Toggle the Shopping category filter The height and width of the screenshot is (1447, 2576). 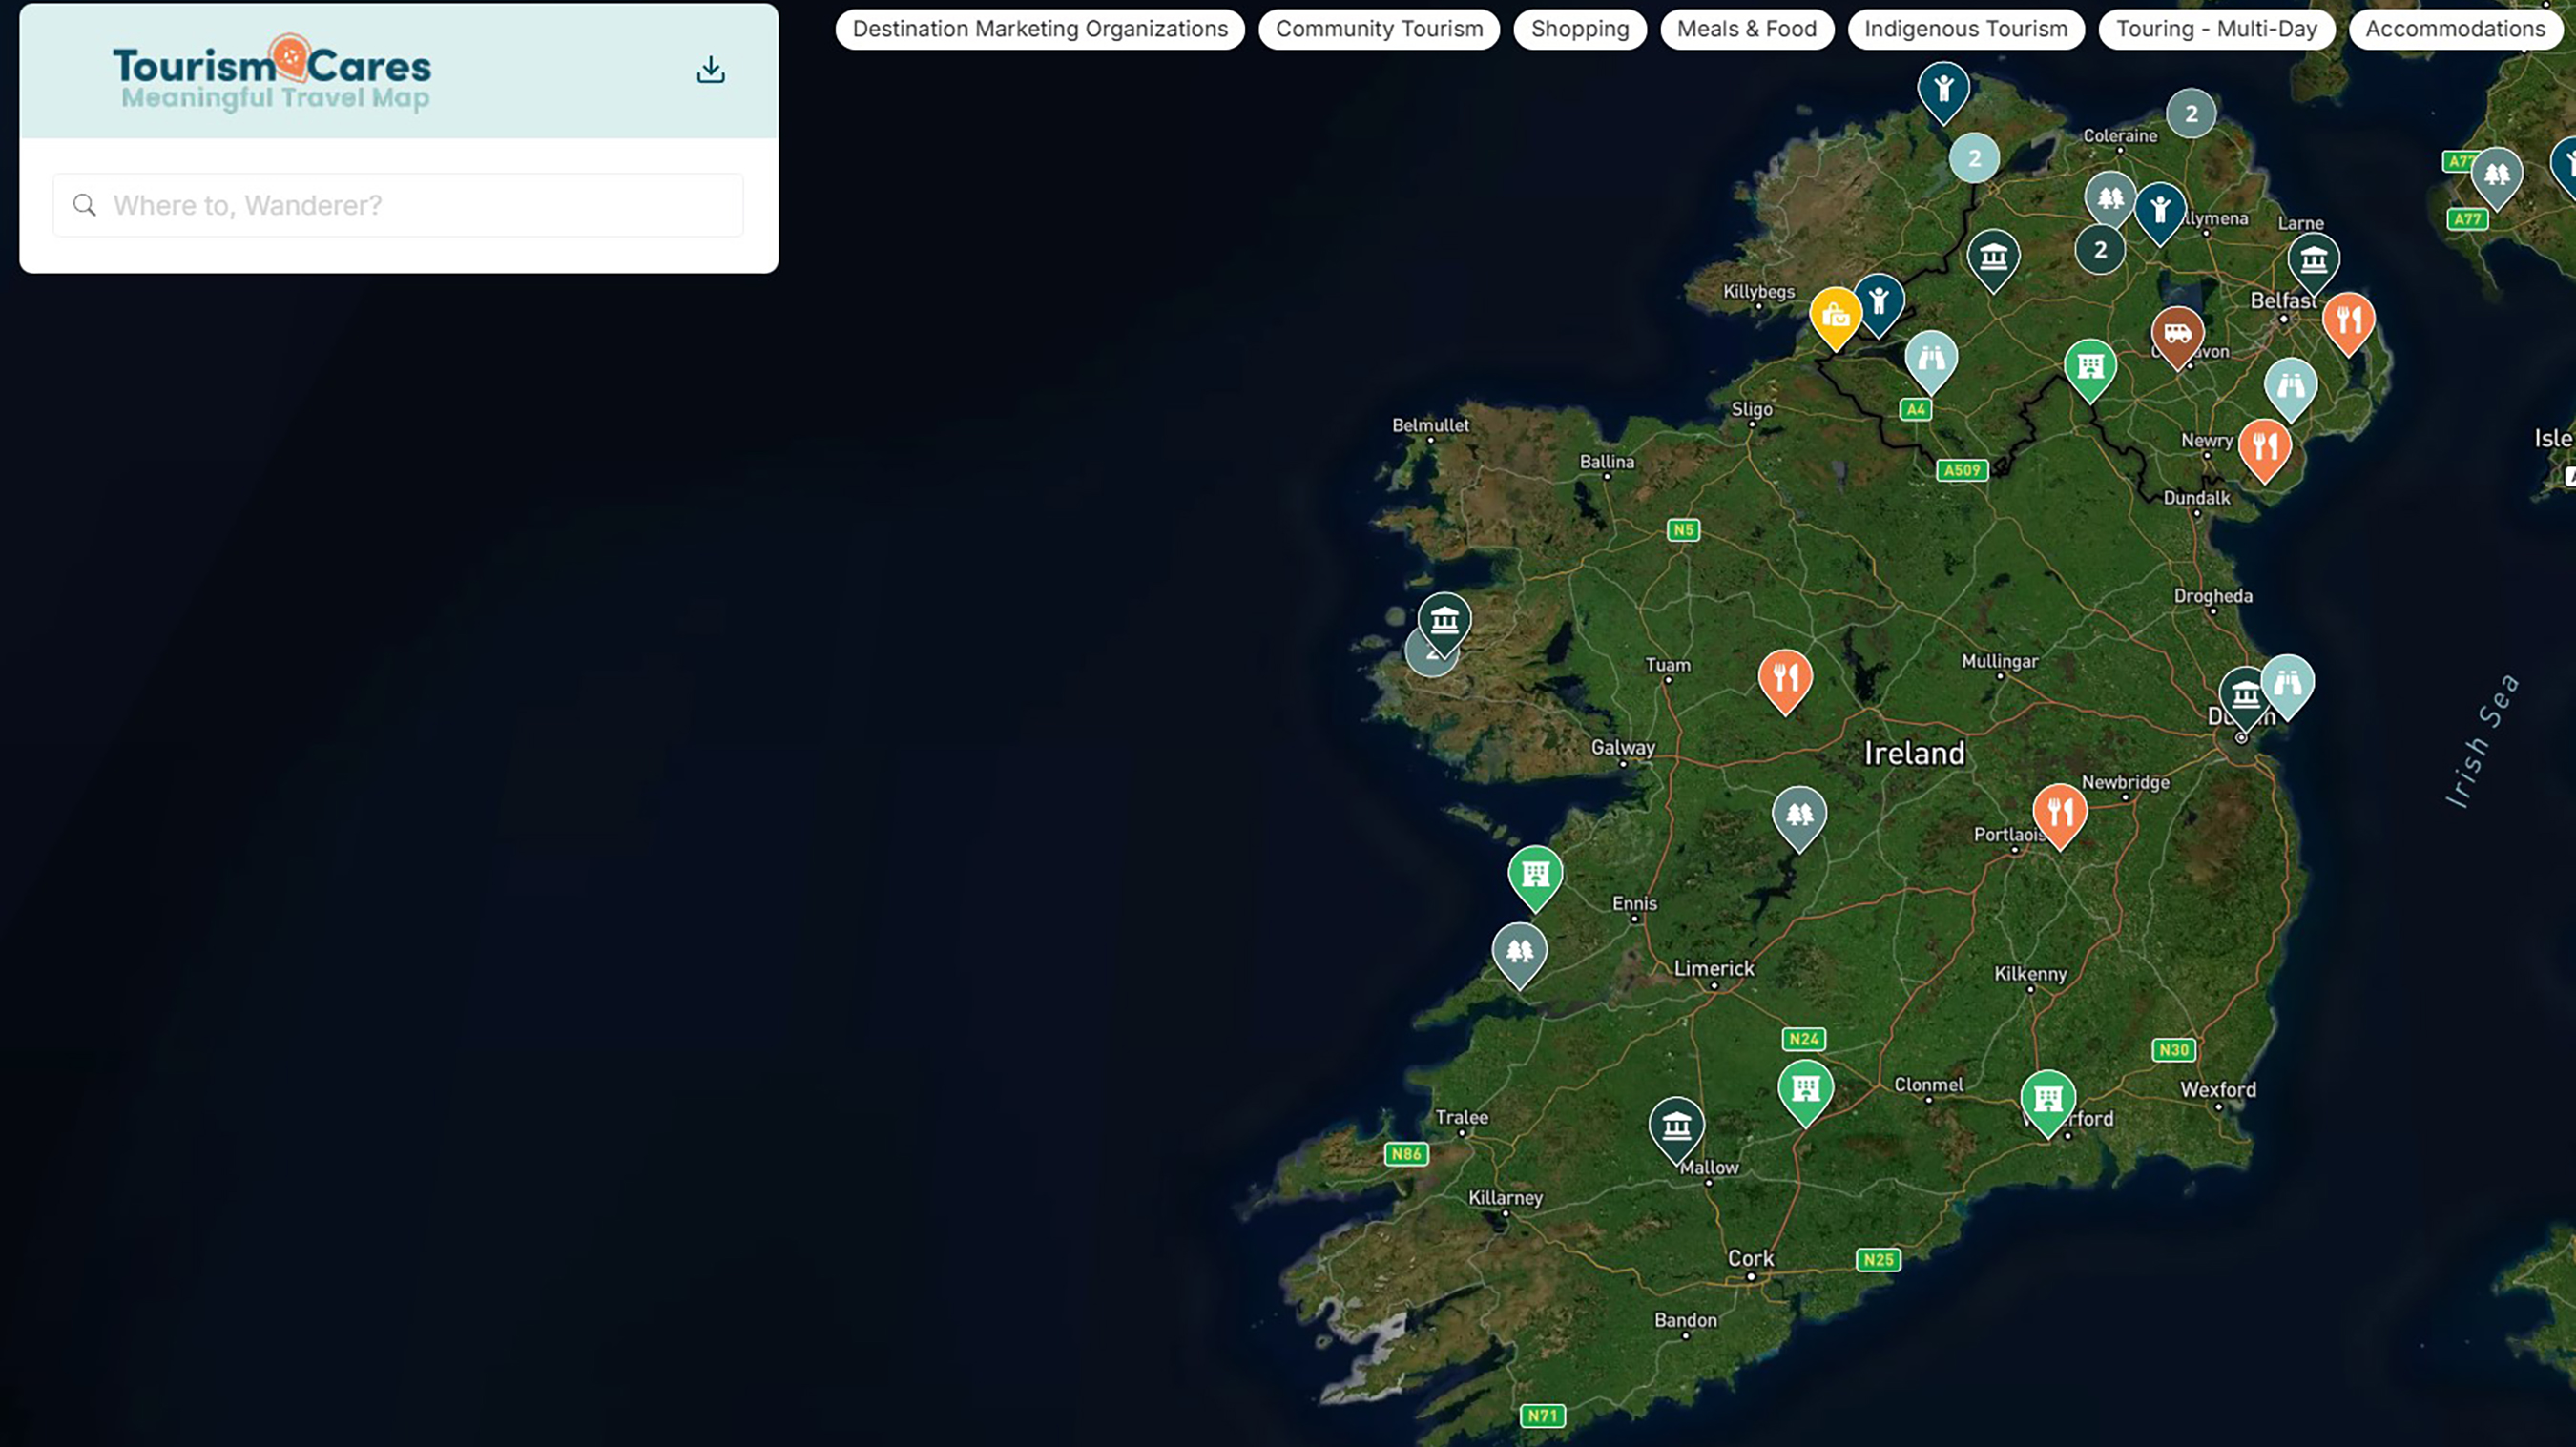(x=1579, y=29)
